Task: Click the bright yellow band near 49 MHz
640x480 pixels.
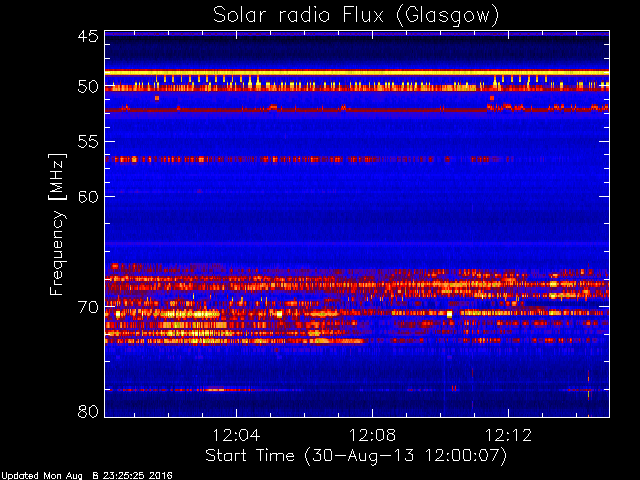Action: pyautogui.click(x=357, y=73)
